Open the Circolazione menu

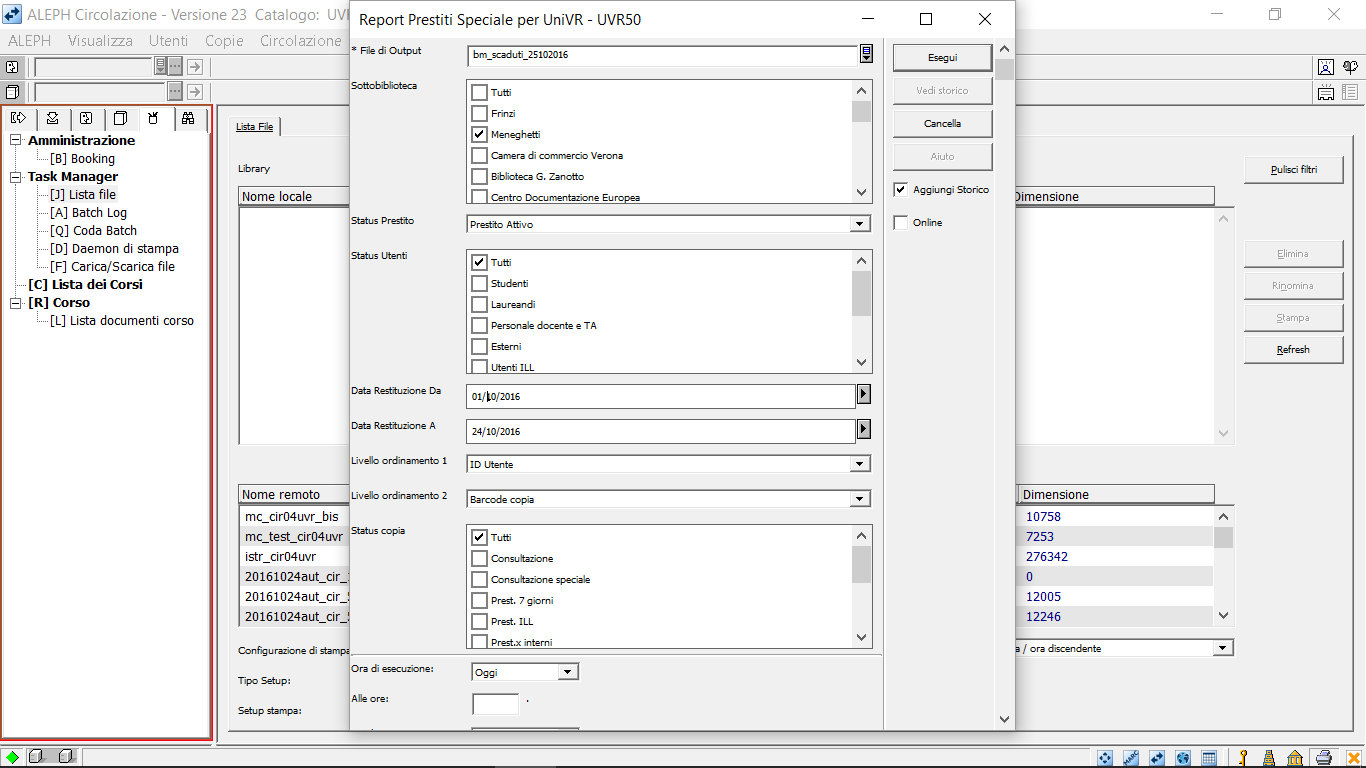pyautogui.click(x=301, y=40)
